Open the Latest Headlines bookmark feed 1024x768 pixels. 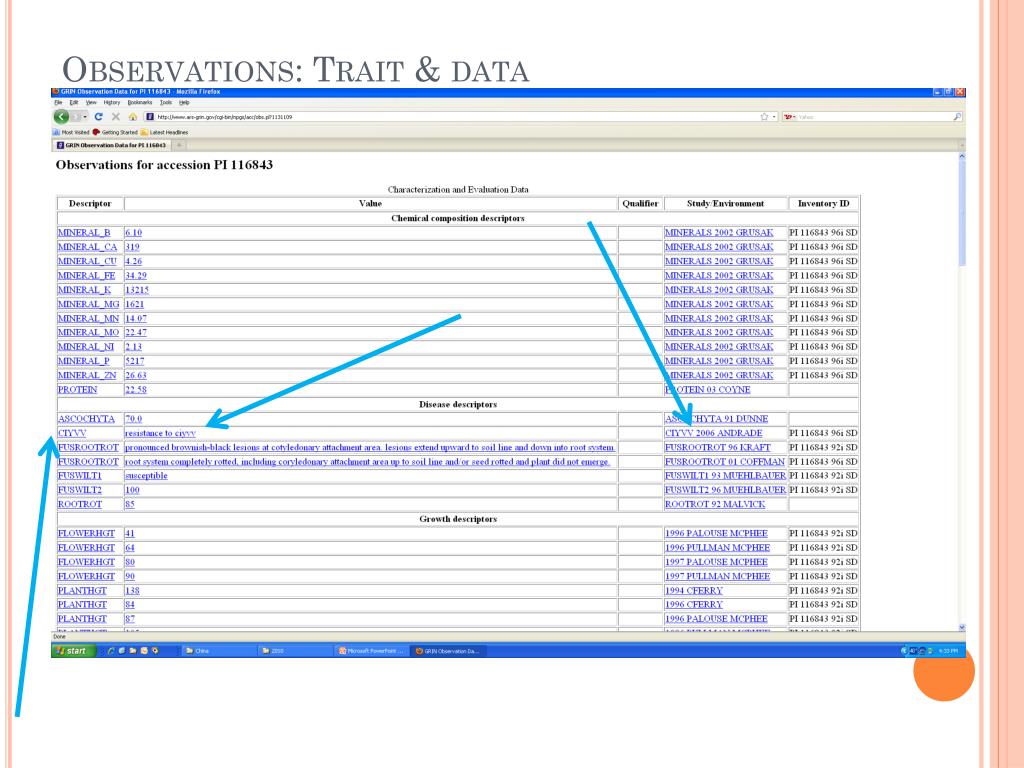click(x=164, y=132)
